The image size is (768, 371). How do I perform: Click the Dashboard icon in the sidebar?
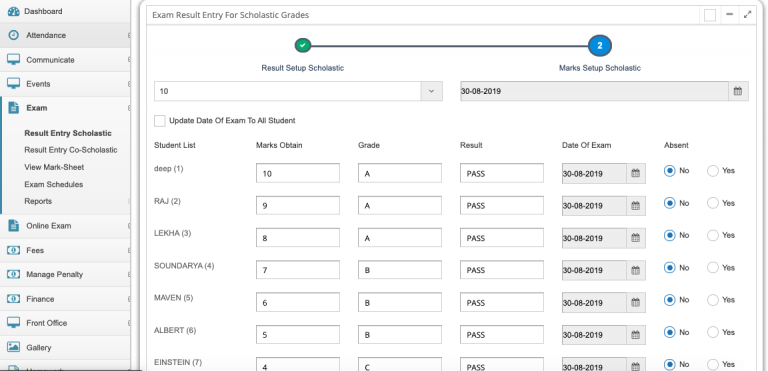pos(13,11)
